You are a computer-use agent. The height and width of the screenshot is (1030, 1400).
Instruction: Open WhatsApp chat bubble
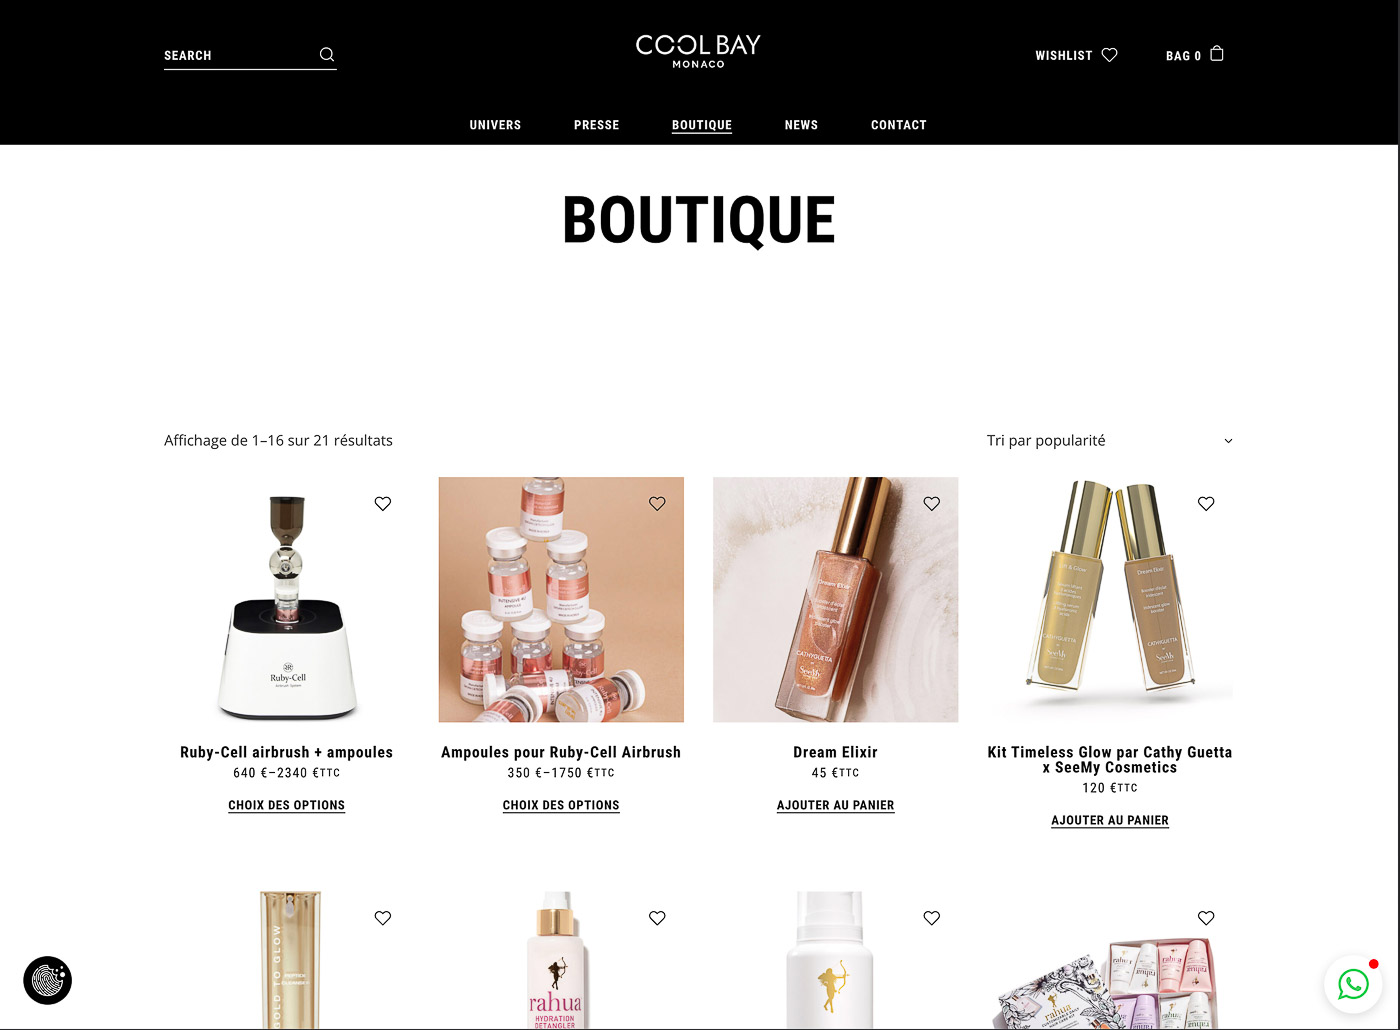[1353, 984]
